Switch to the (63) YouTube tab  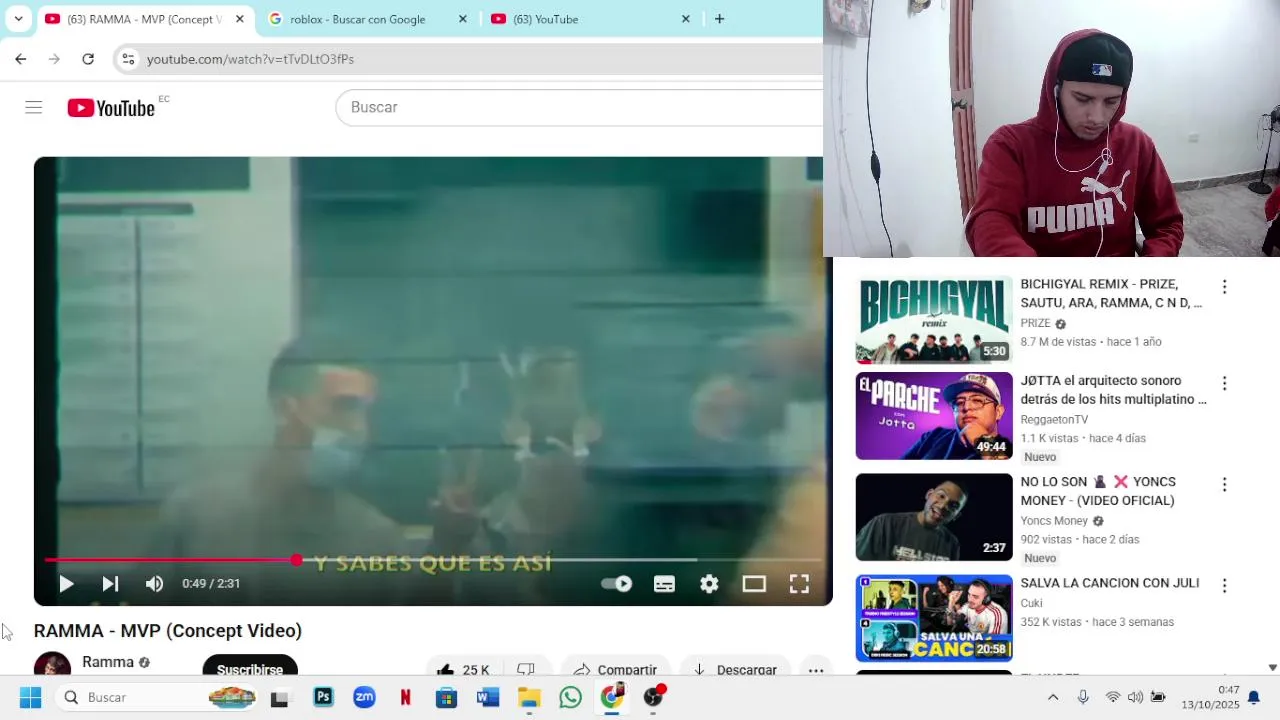[x=580, y=19]
